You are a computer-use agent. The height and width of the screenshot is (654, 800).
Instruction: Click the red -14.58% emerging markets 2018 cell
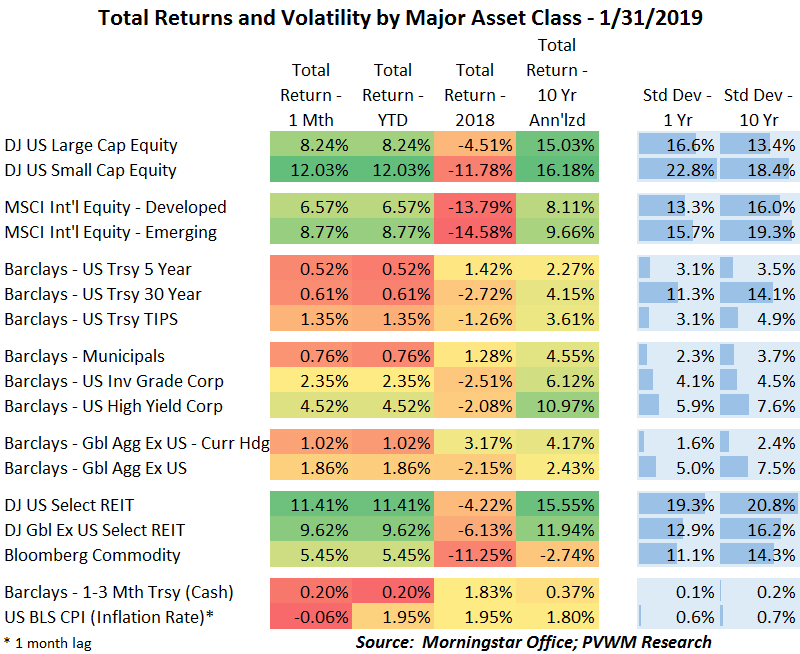475,232
